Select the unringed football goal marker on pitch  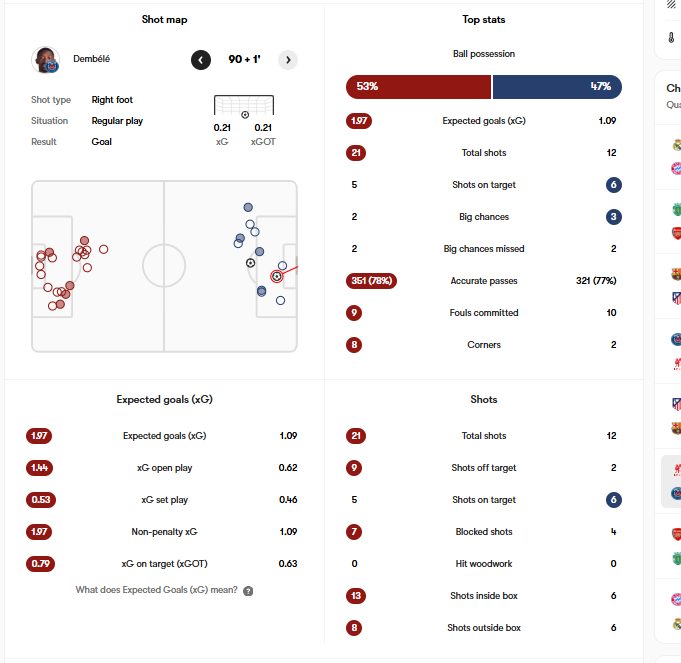(250, 263)
